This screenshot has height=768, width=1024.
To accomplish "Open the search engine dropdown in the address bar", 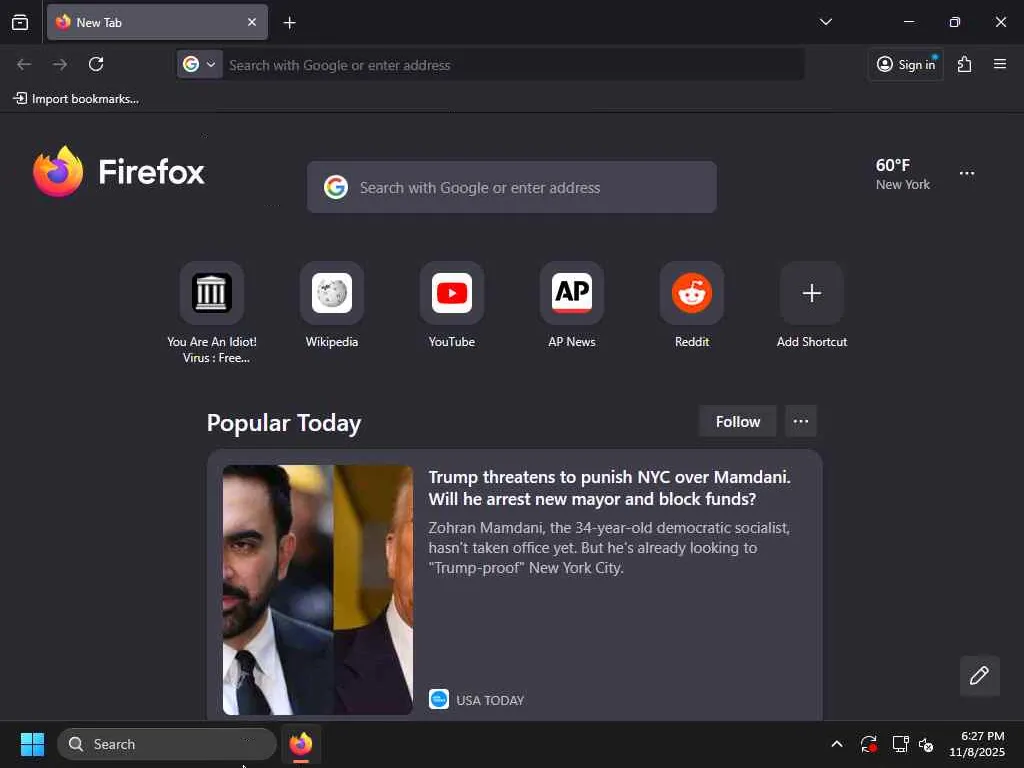I will click(200, 65).
